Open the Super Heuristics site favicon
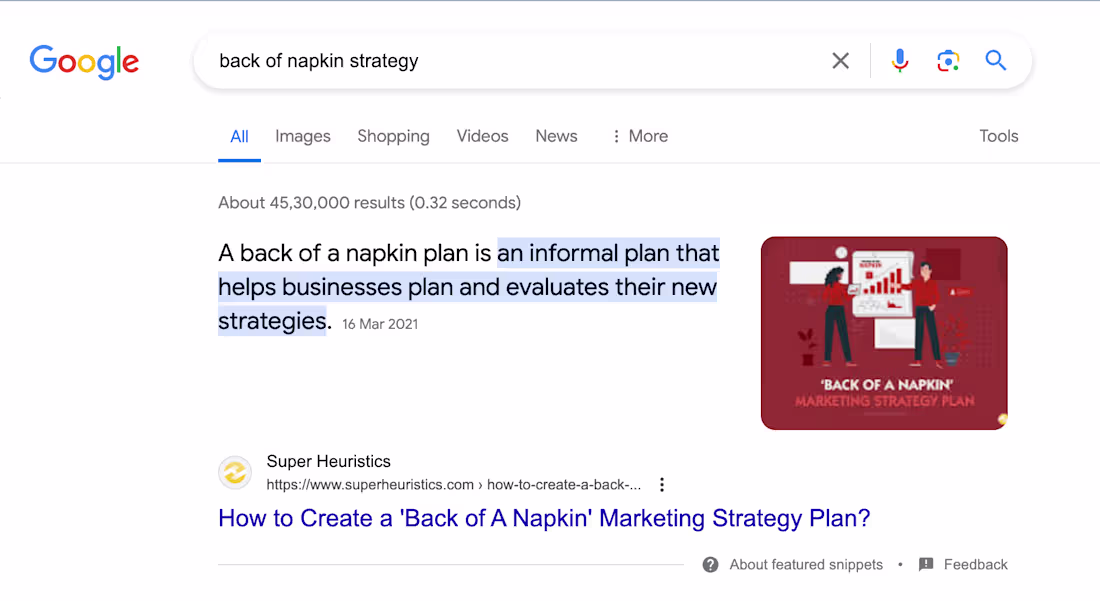 pyautogui.click(x=235, y=472)
